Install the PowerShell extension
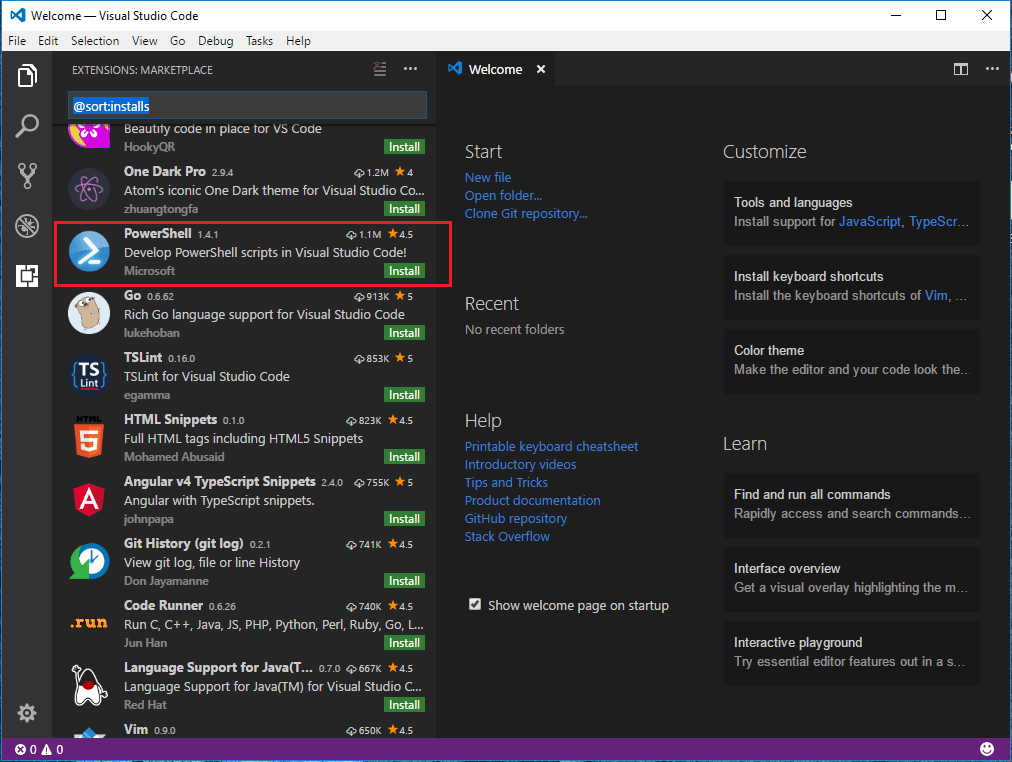 click(x=404, y=271)
